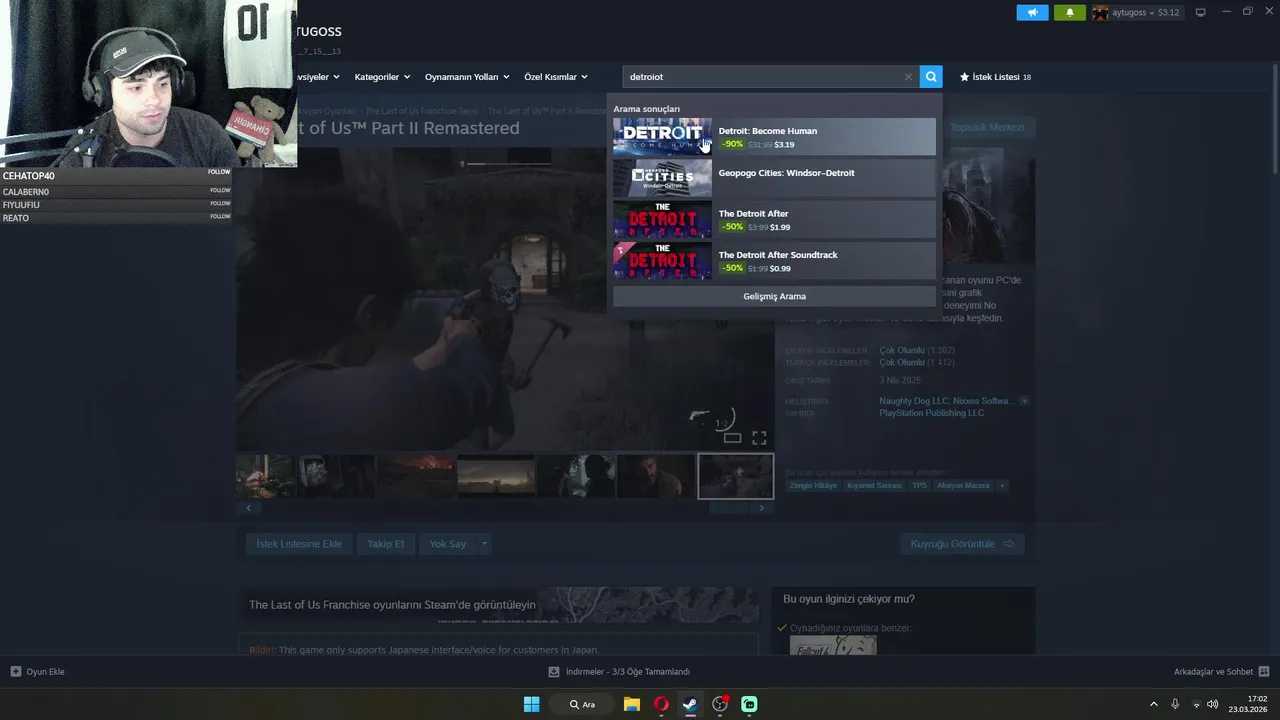Open the announcements megaphone button
Screen dimensions: 1280x720
point(1032,12)
